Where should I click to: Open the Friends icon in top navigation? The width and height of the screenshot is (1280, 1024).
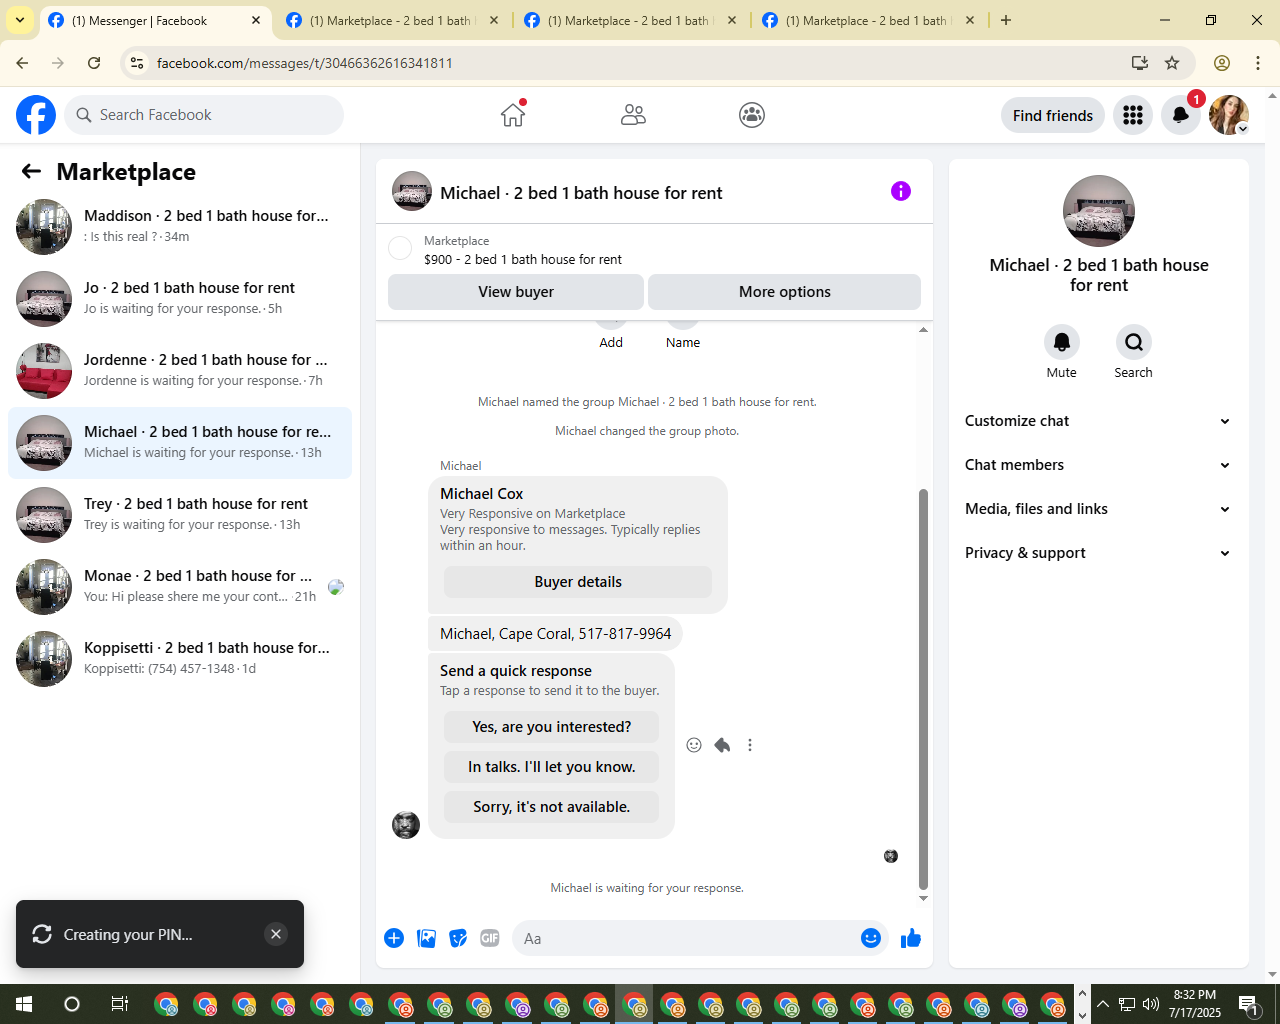633,115
